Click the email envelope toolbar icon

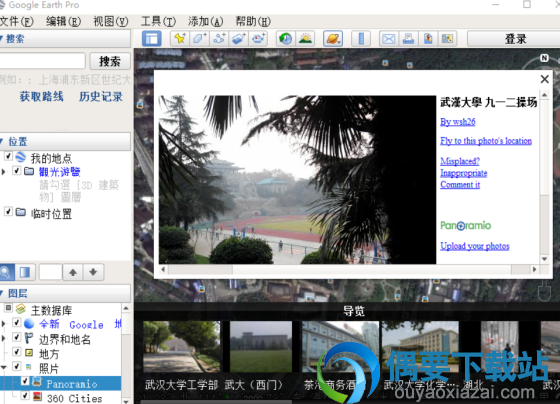point(388,39)
